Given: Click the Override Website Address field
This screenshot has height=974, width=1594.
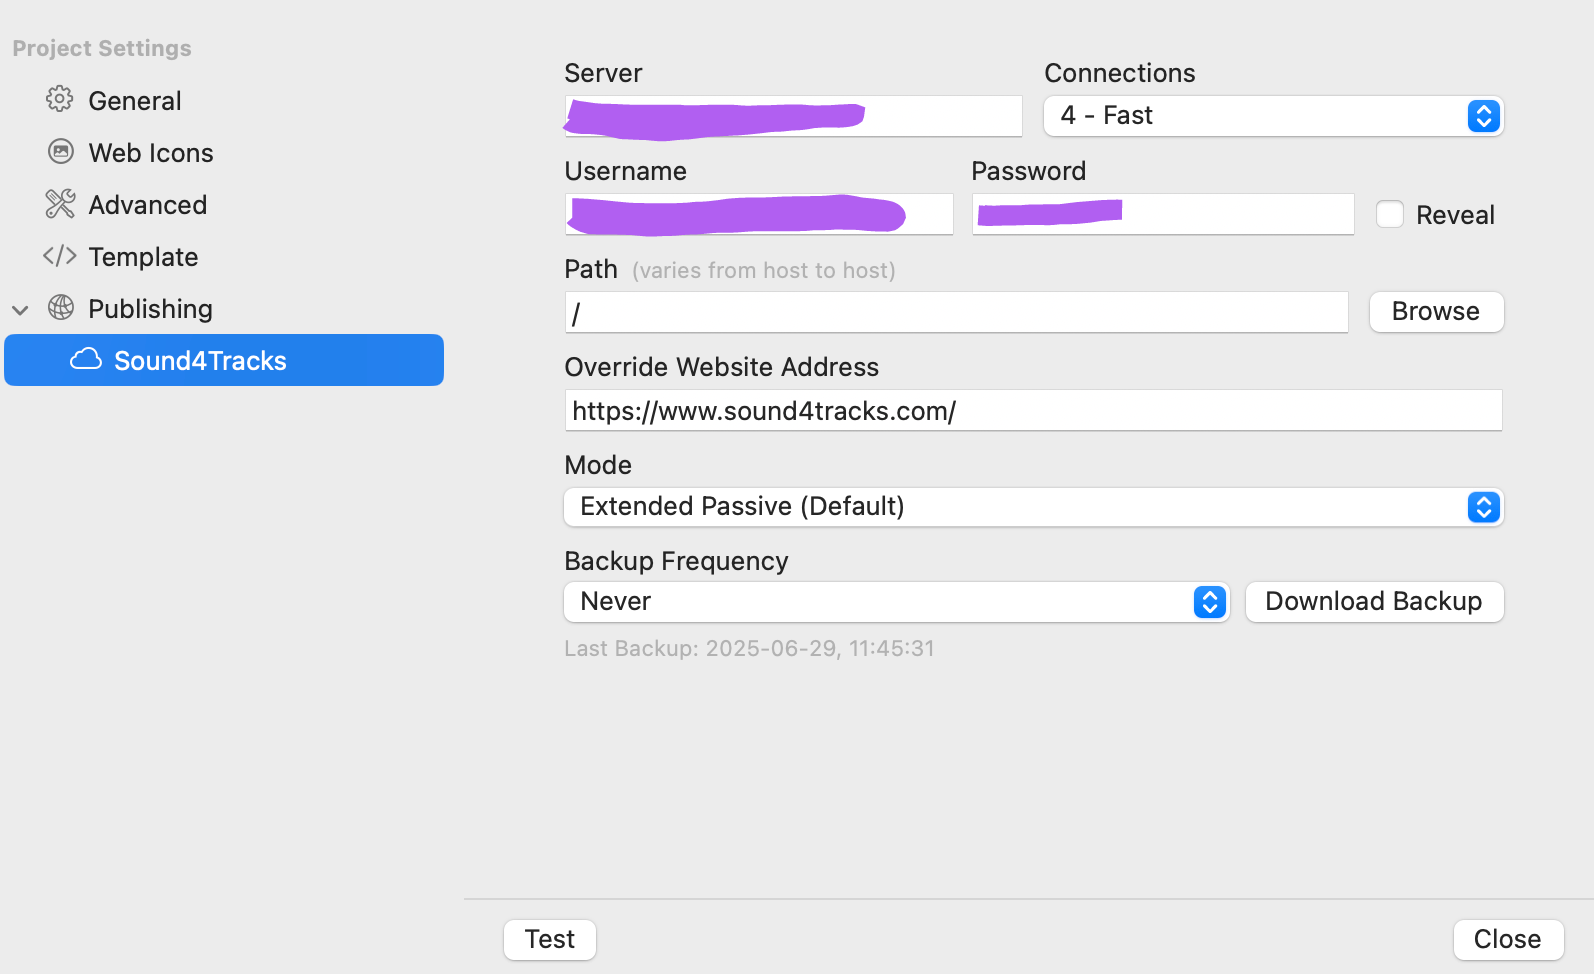Looking at the screenshot, I should [1033, 411].
